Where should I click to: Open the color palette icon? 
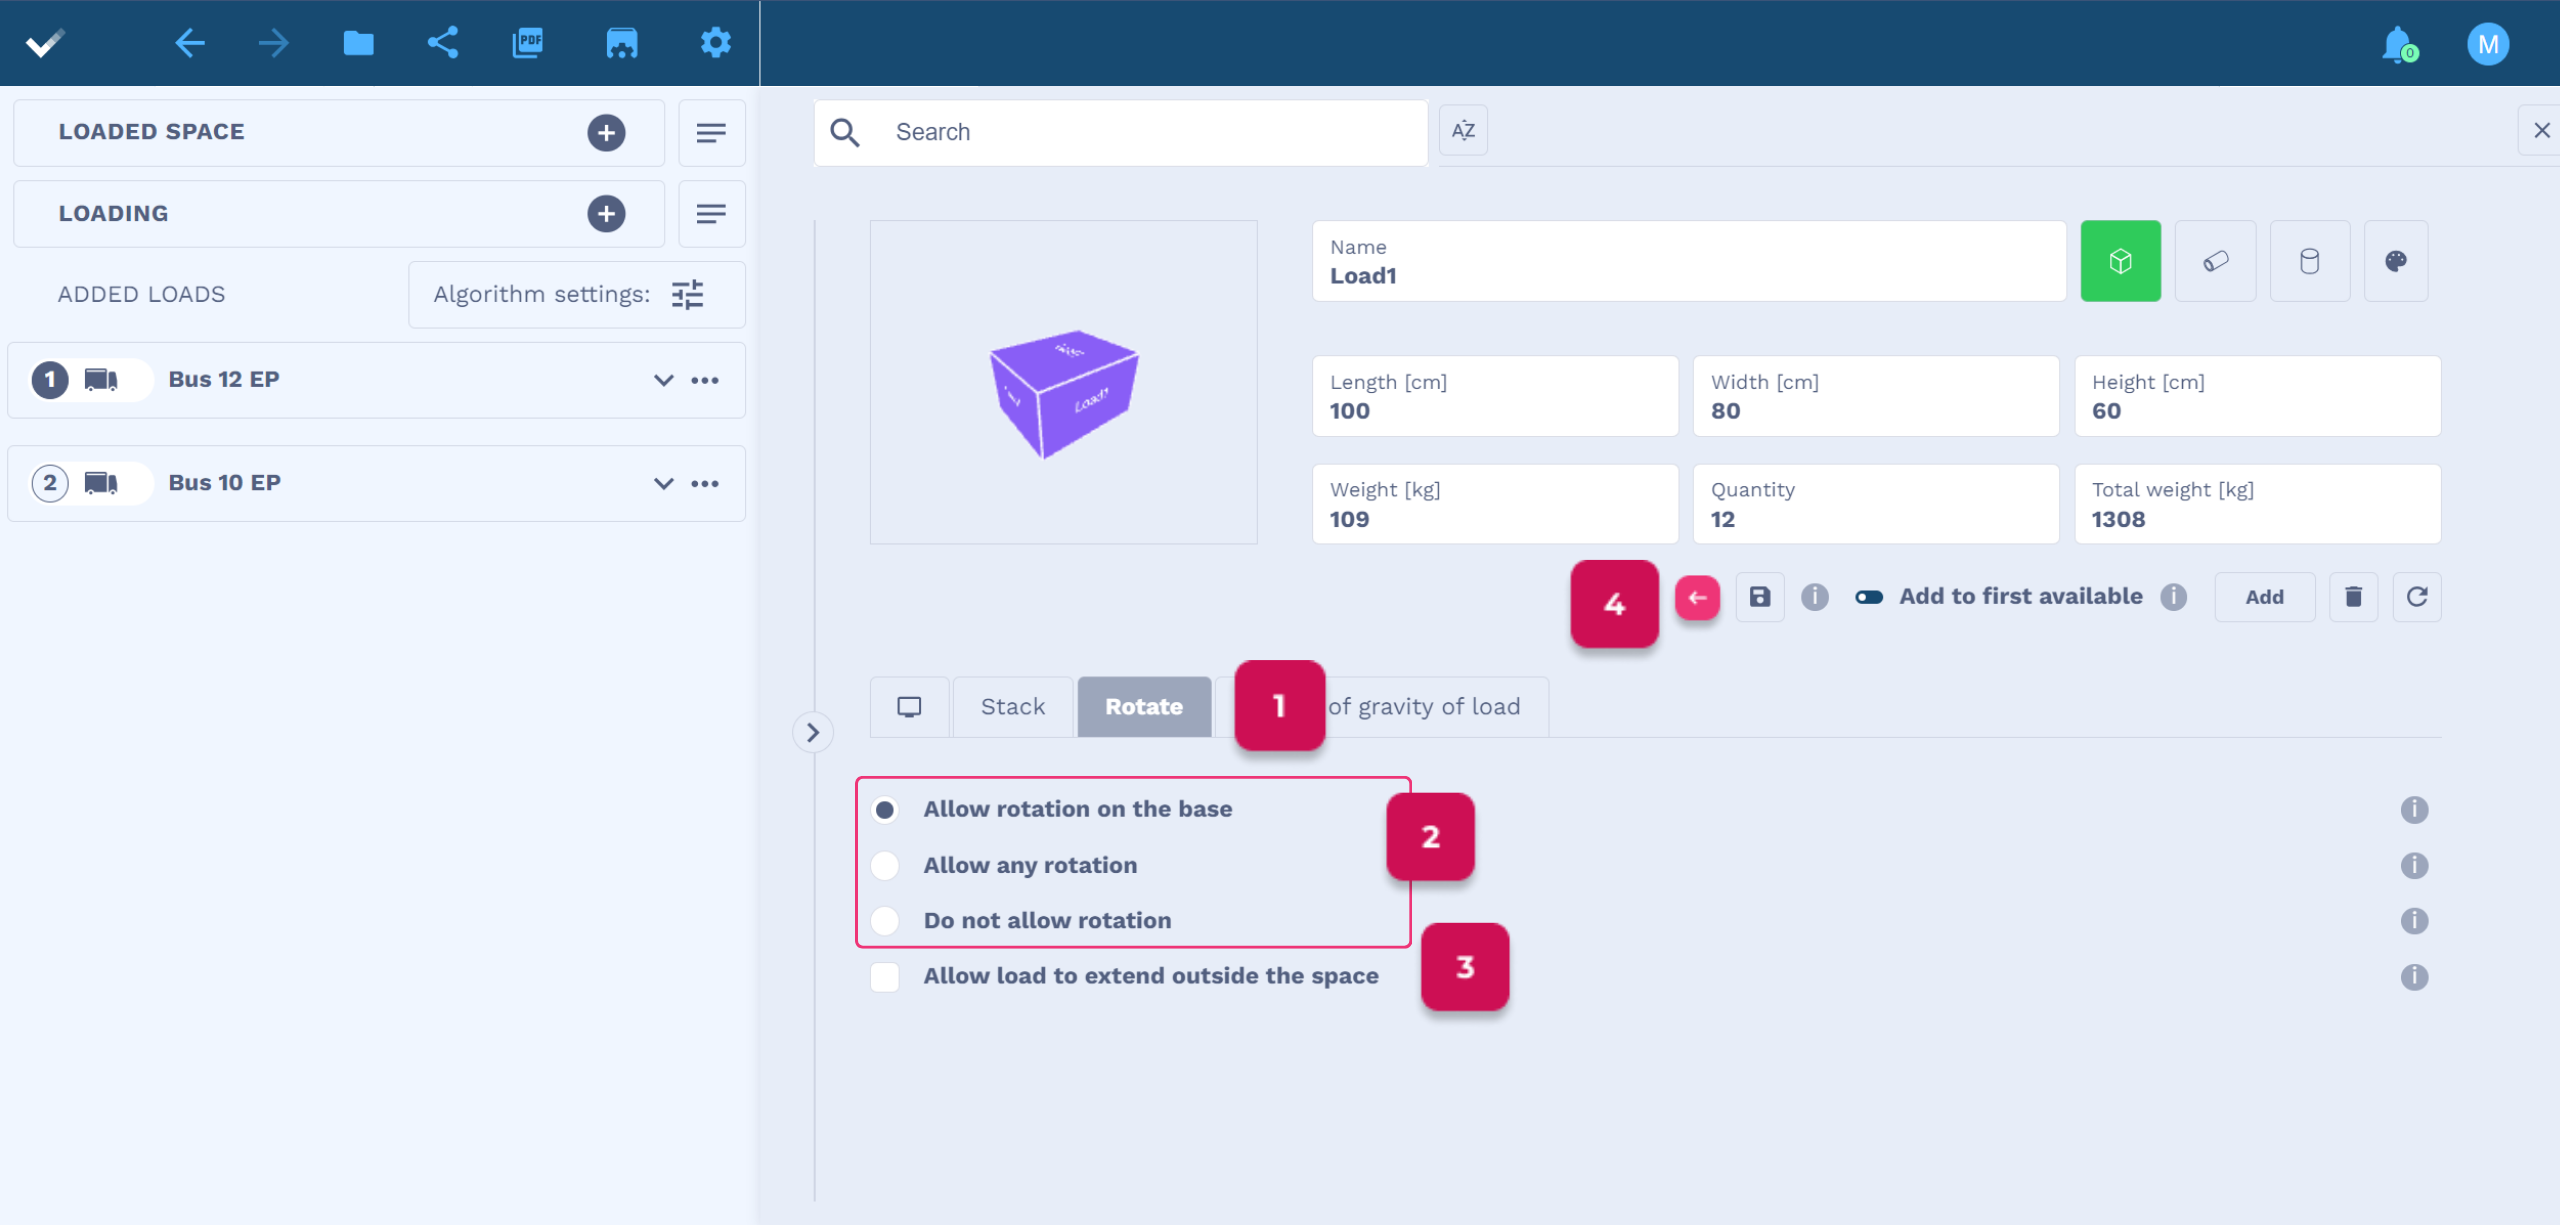(x=2395, y=262)
